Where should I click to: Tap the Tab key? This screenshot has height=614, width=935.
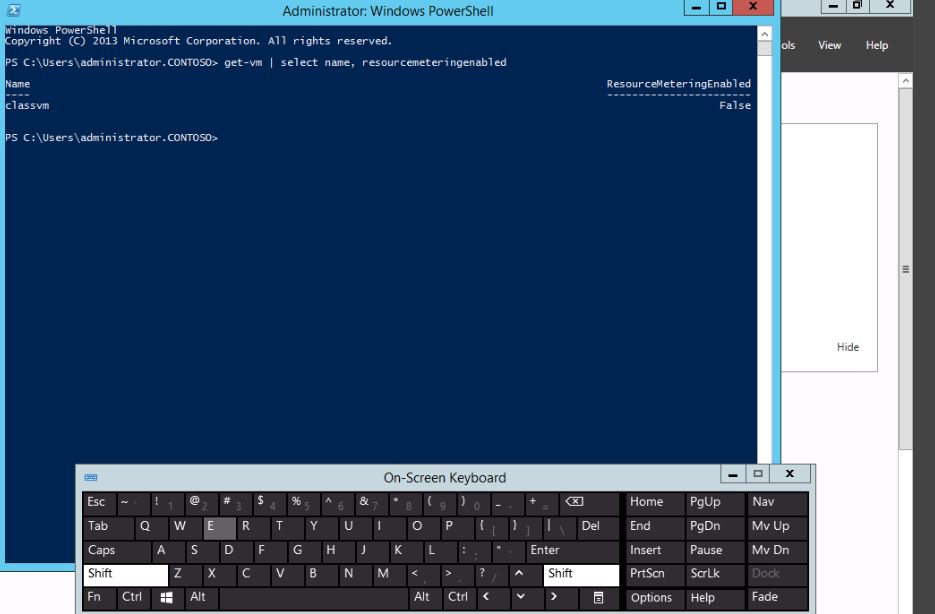point(108,526)
